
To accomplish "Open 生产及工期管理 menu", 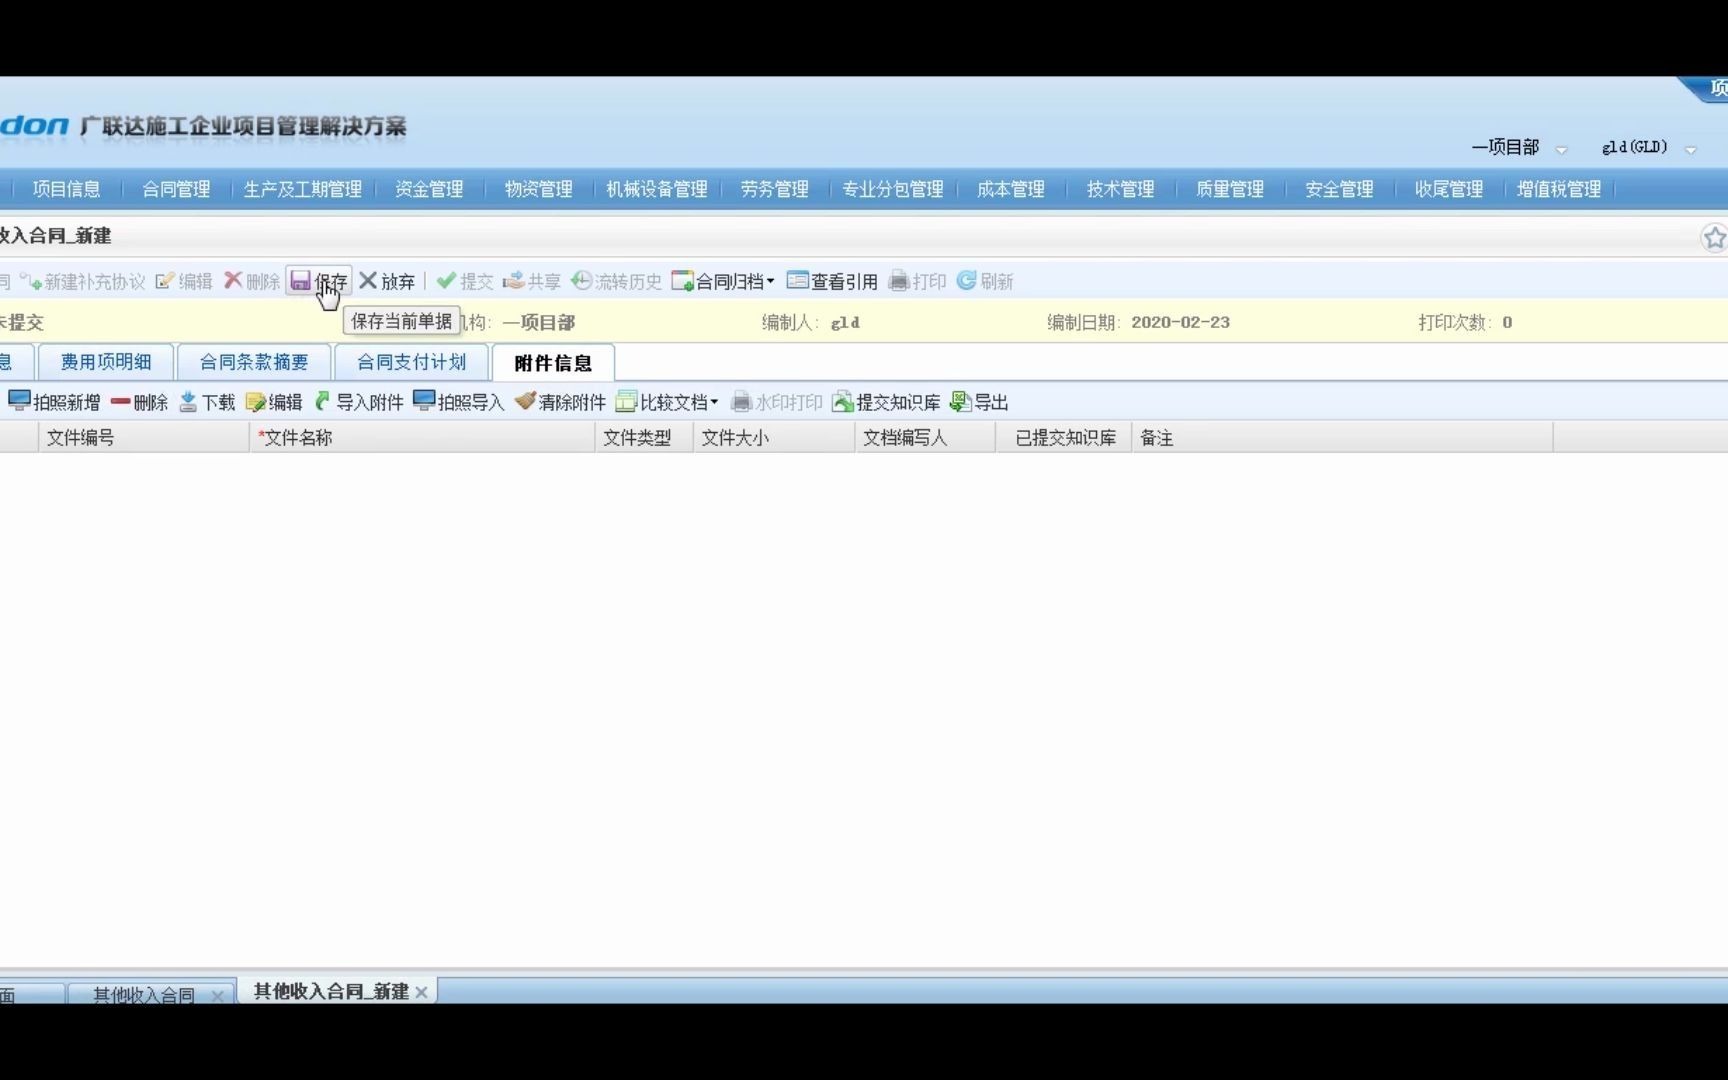I will pos(303,189).
